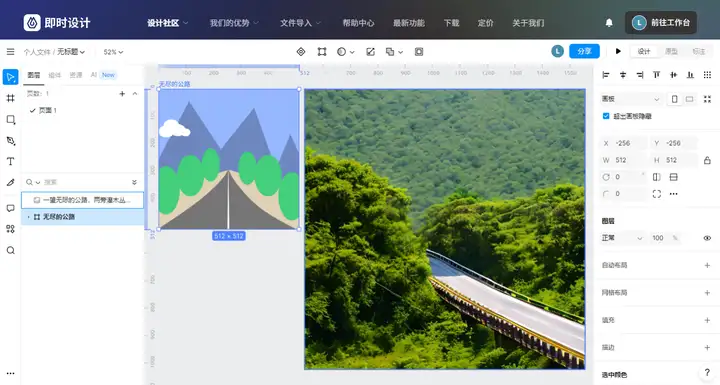Click the fit-to-content collapse icon beside orientation
Image resolution: width=720 pixels, height=385 pixels.
pos(707,99)
